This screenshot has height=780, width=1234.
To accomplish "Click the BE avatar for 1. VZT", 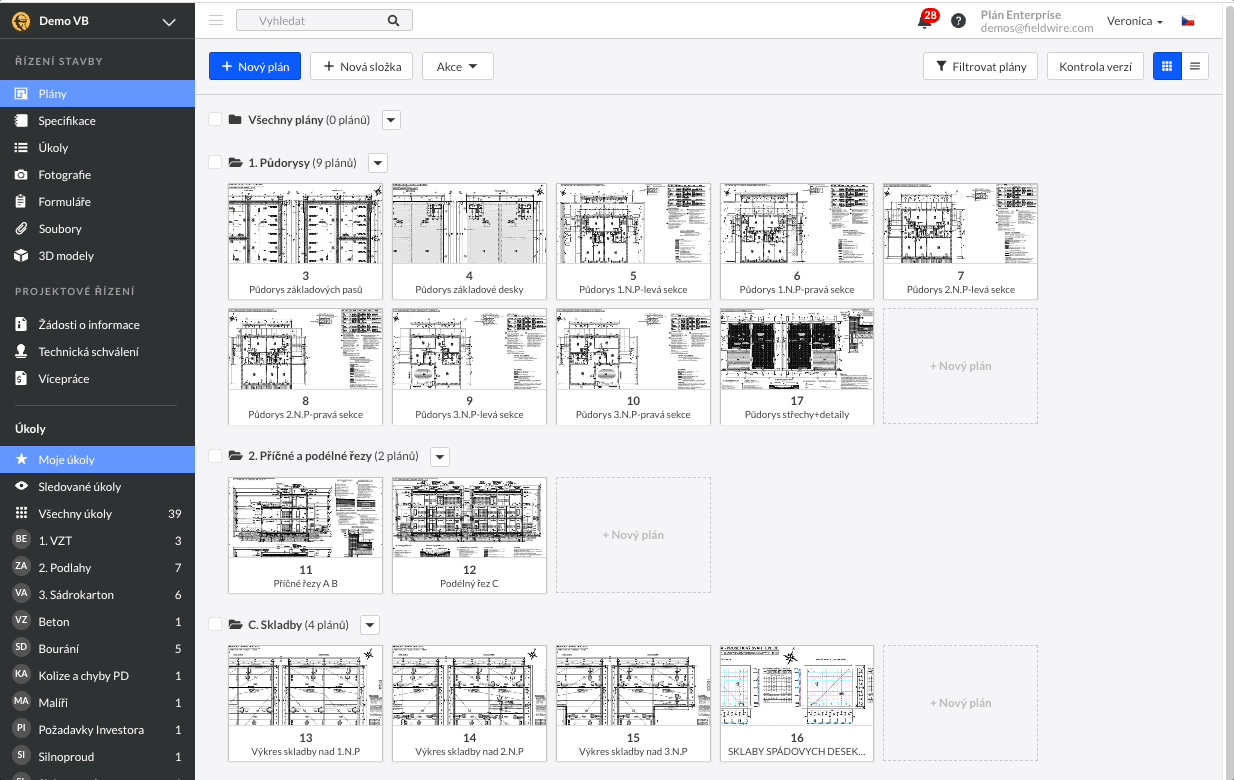I will 21,540.
